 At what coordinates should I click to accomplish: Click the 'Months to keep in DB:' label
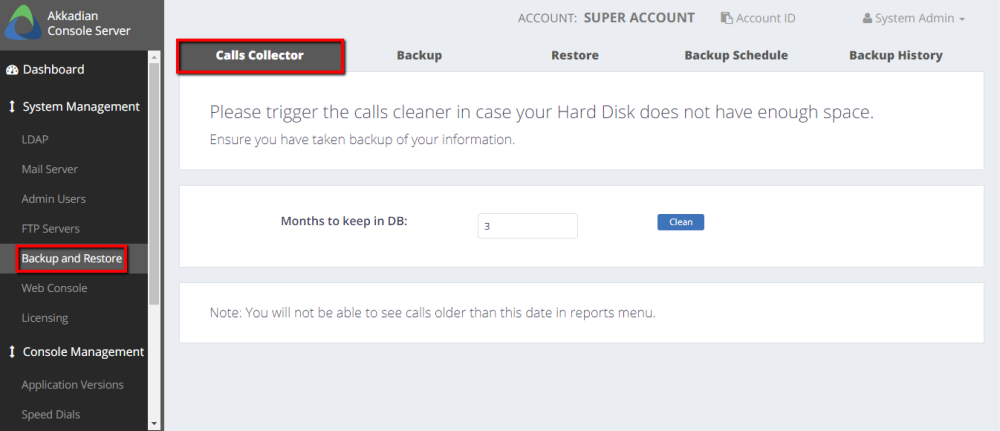[x=344, y=221]
